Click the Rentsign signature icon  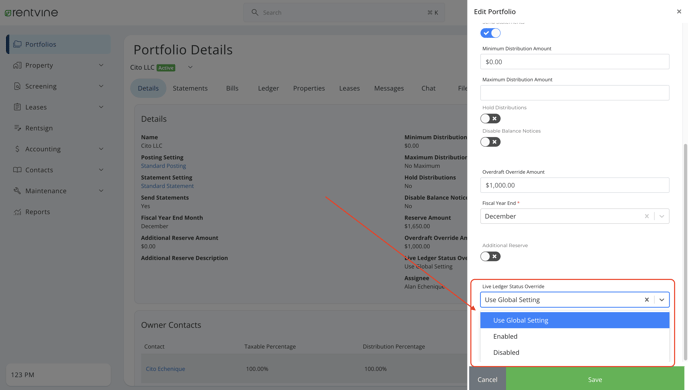pyautogui.click(x=18, y=128)
